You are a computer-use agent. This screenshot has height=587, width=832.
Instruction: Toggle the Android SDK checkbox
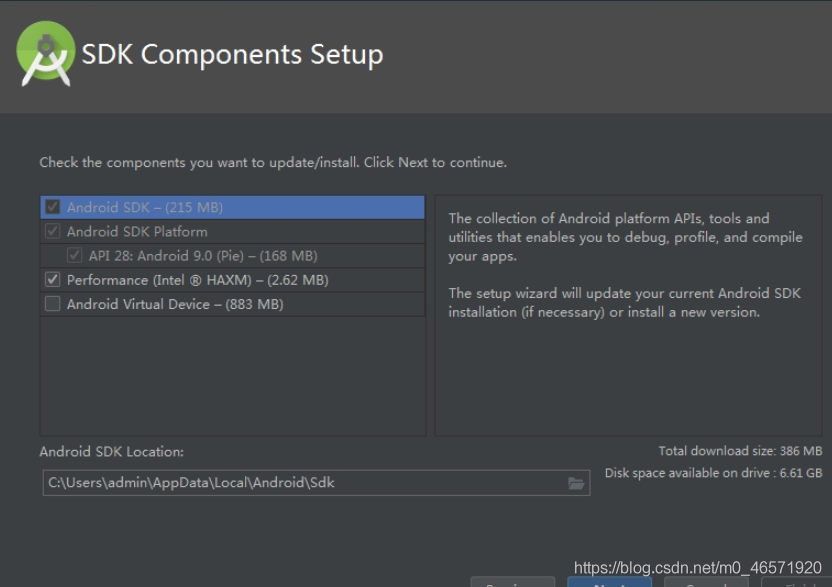tap(53, 206)
